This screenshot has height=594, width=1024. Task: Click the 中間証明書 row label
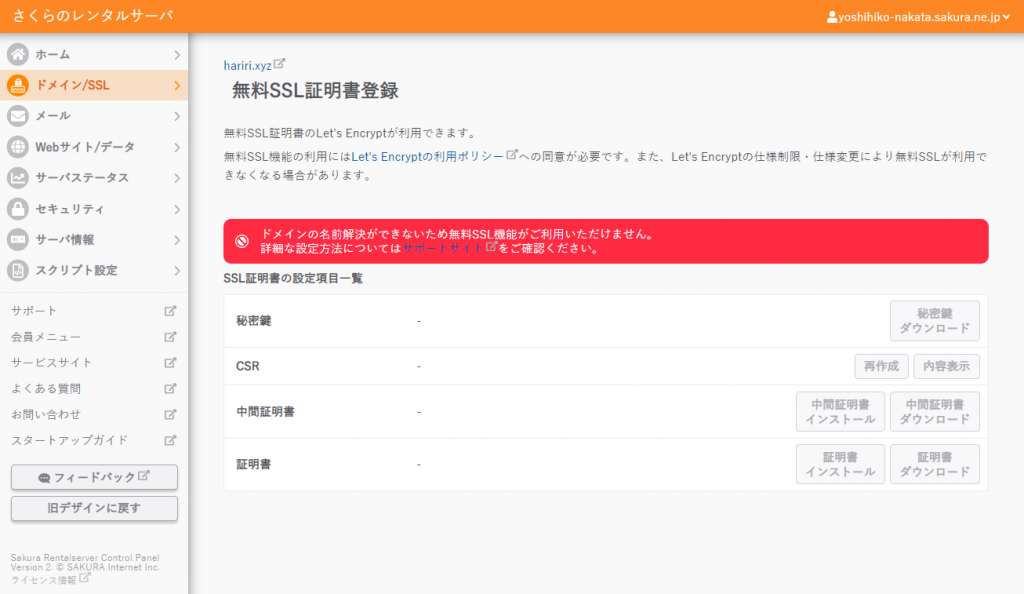[x=265, y=412]
